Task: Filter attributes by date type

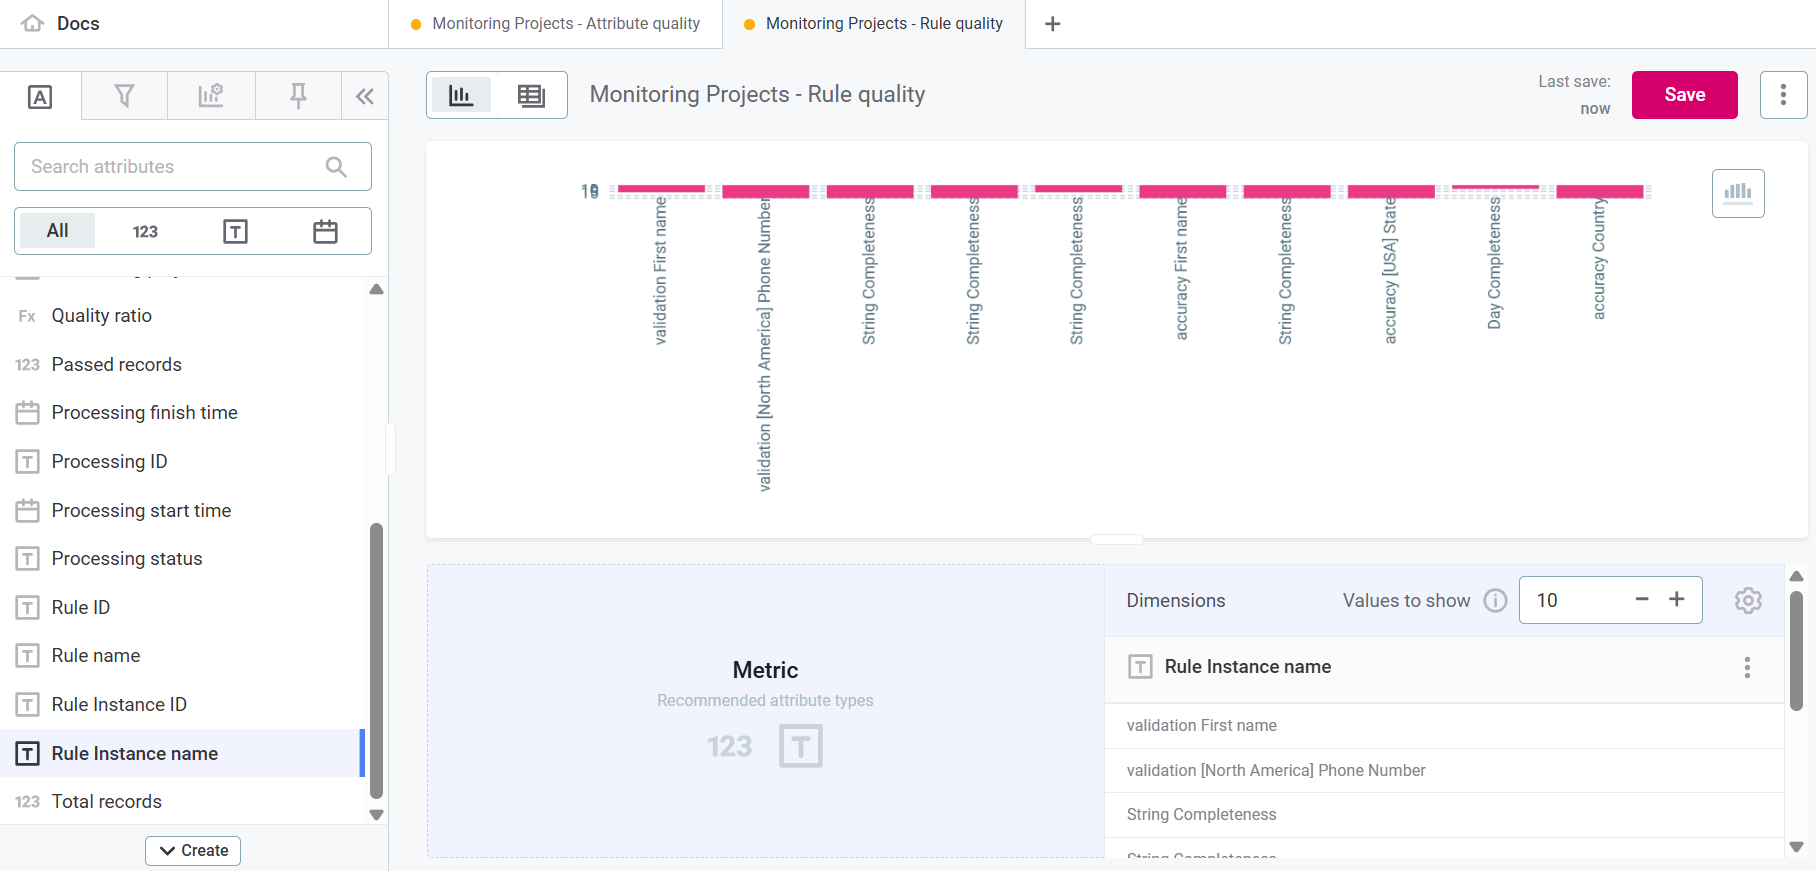Action: 325,231
